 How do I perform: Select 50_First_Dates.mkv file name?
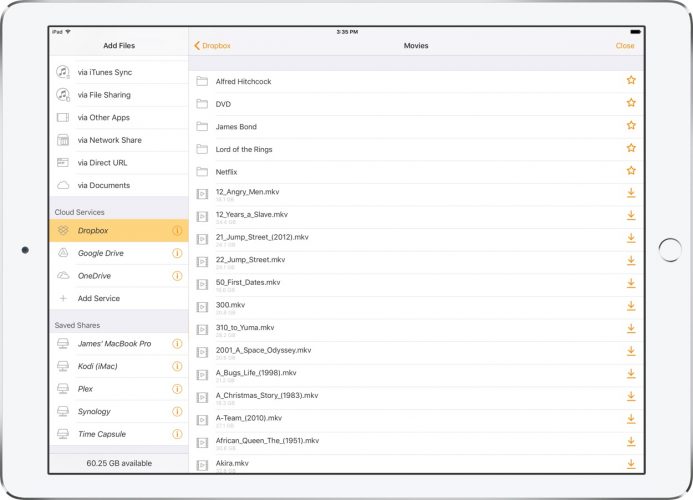pos(248,282)
